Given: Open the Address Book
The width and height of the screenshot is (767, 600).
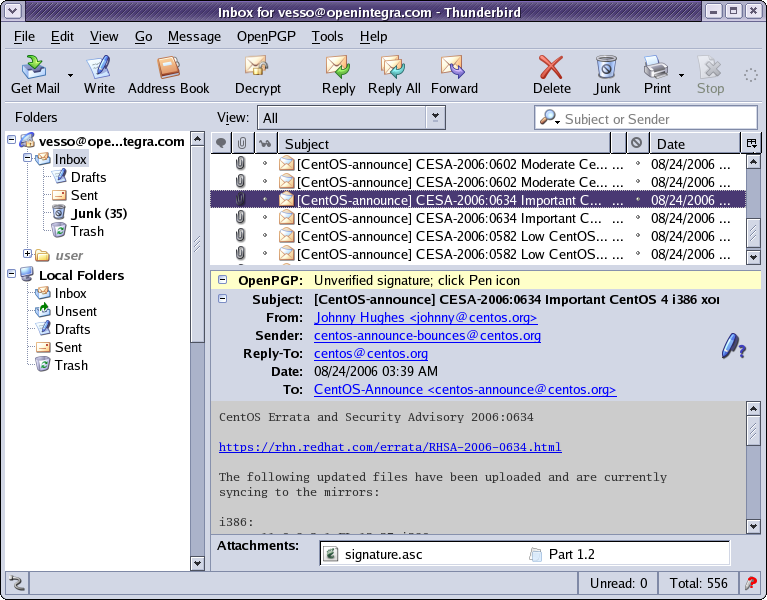Looking at the screenshot, I should [168, 74].
